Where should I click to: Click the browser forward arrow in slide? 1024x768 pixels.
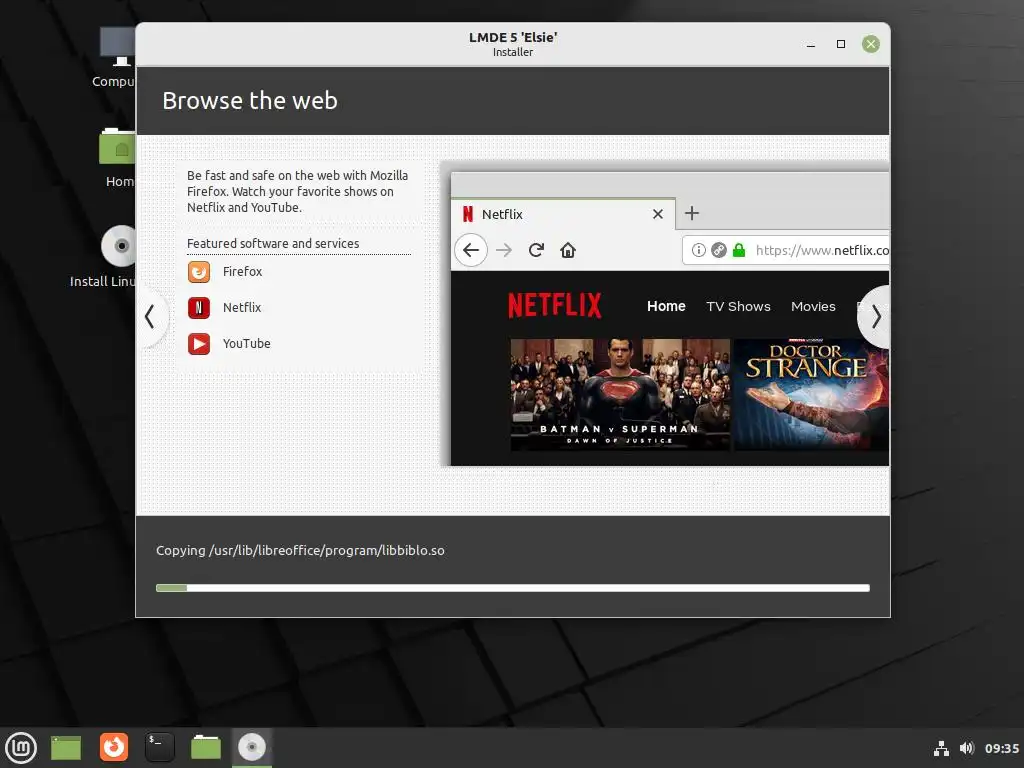[504, 250]
